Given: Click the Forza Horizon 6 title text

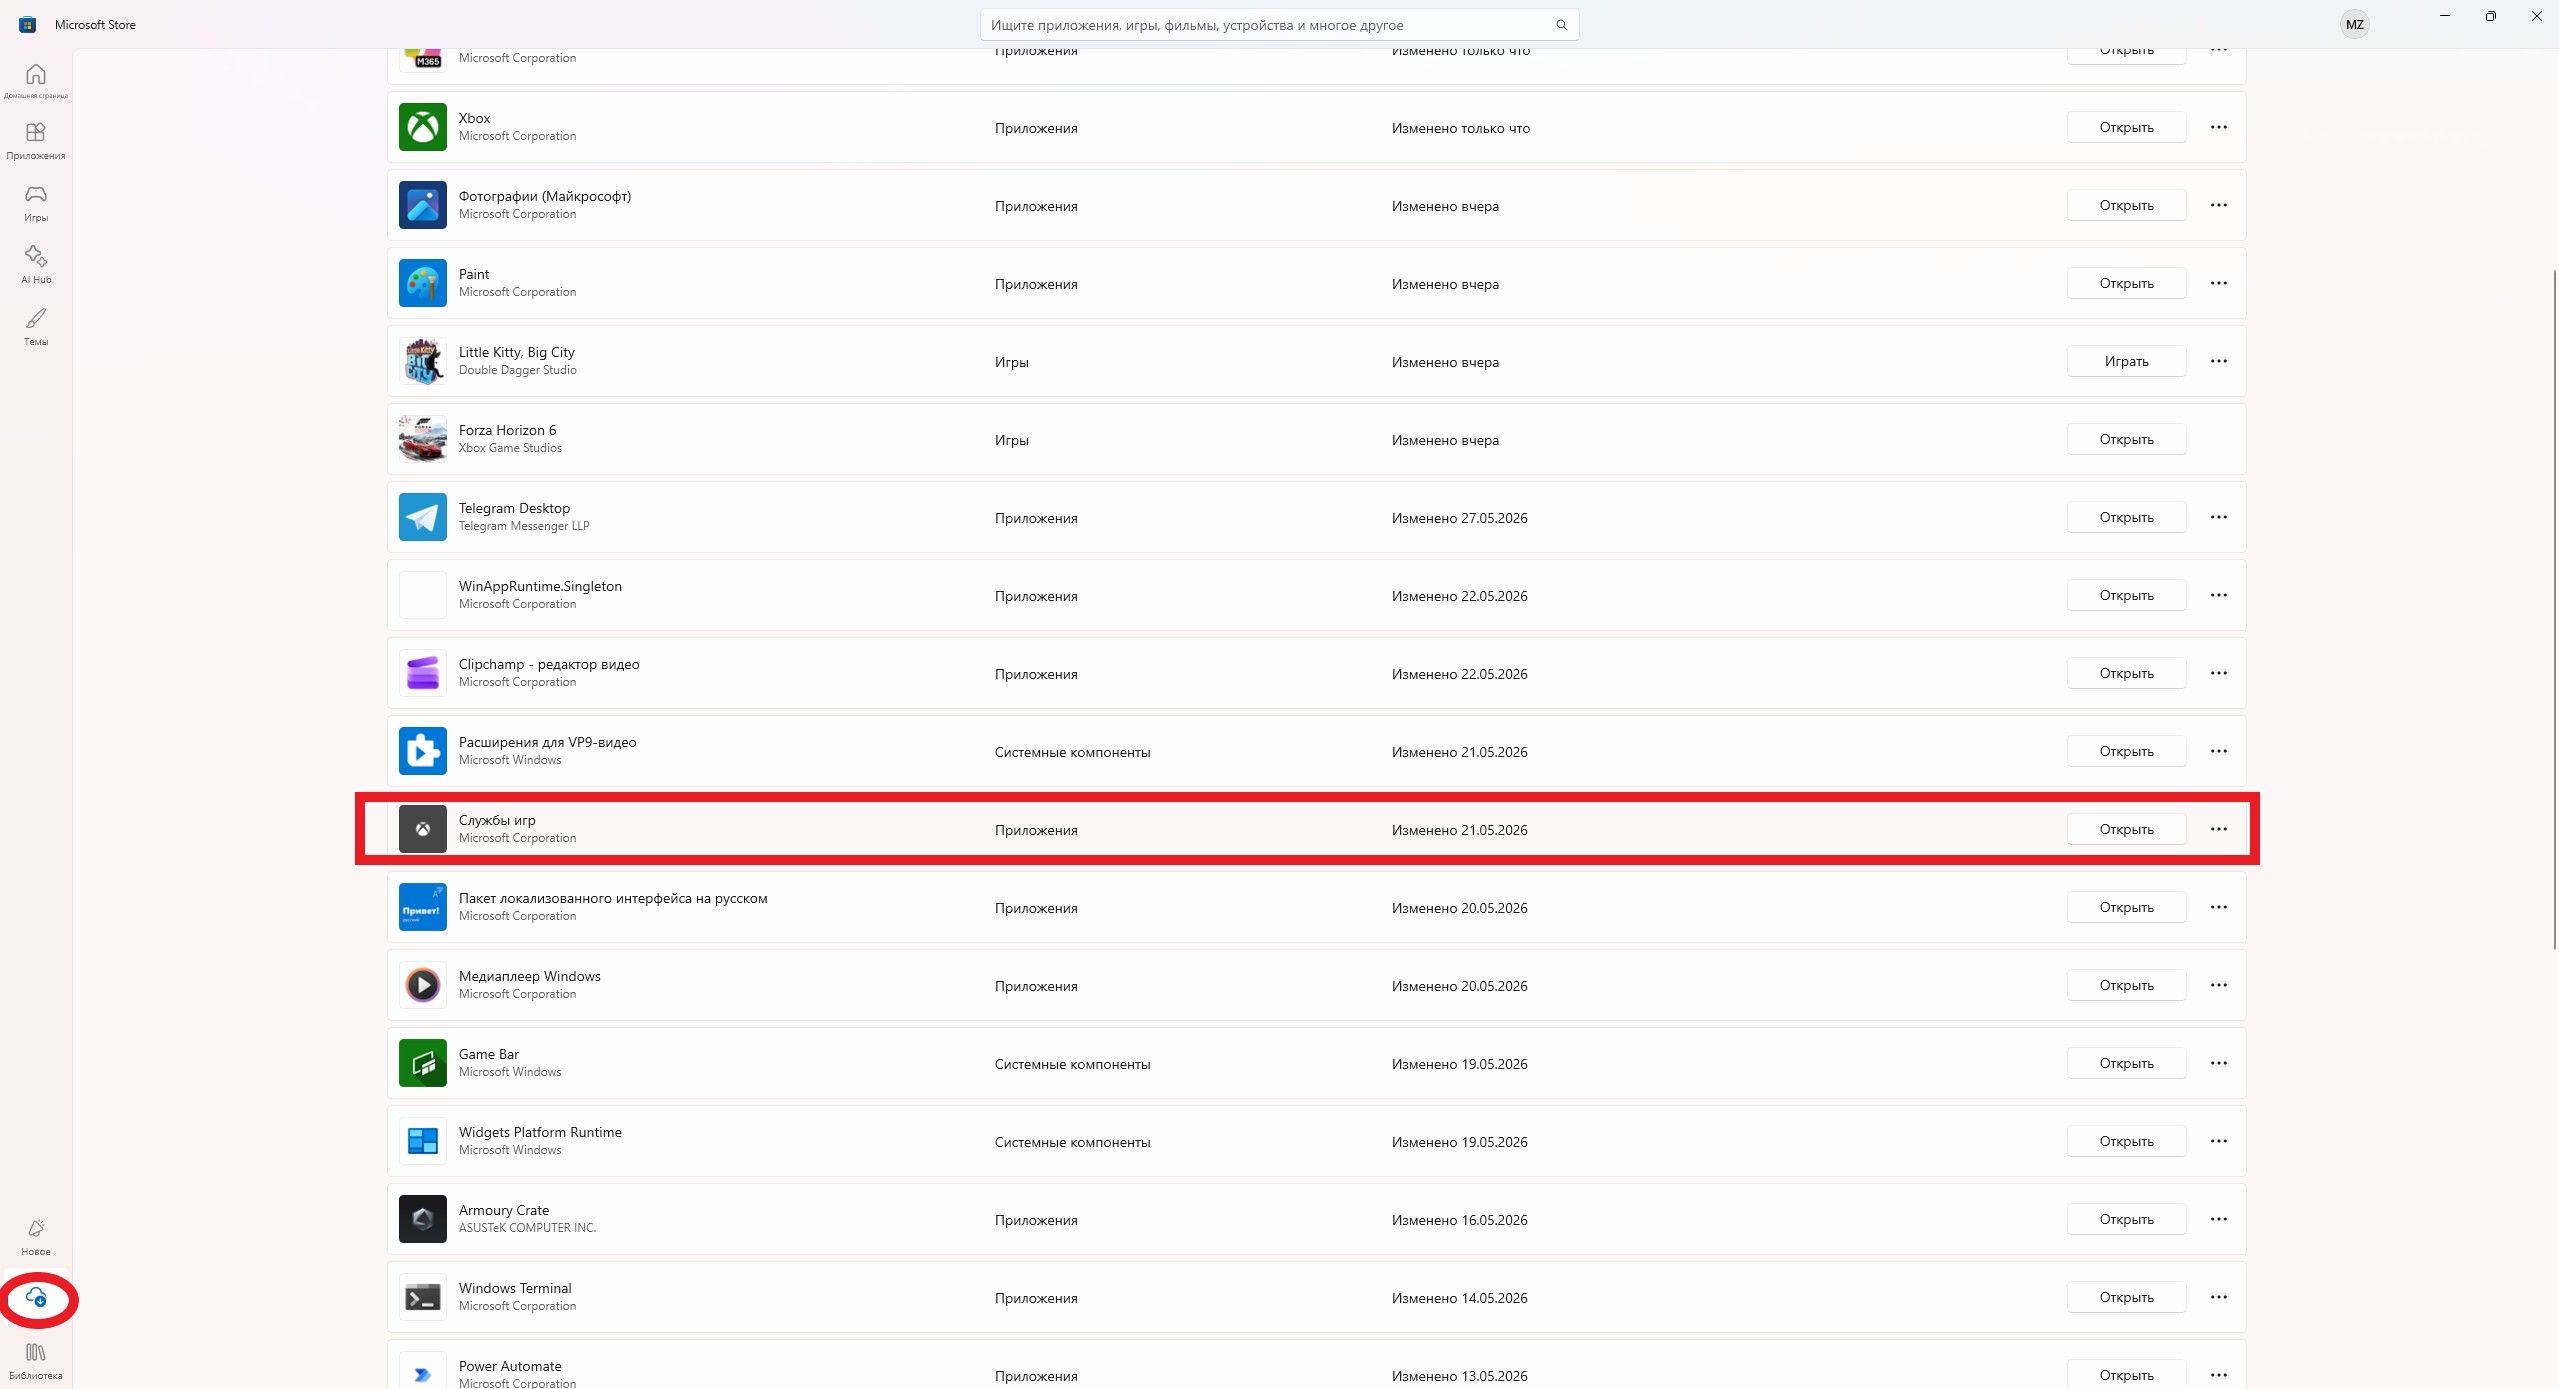Looking at the screenshot, I should tap(507, 430).
